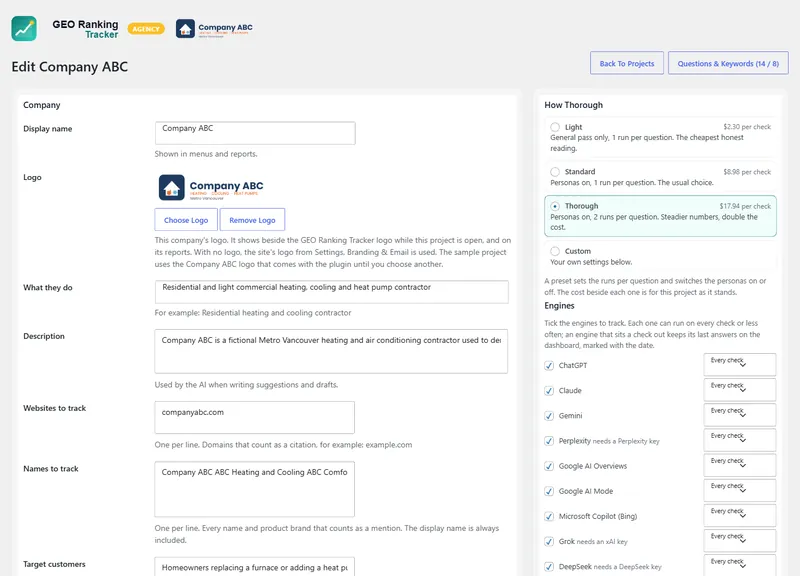
Task: Toggle the Perplexity engine checkbox
Action: pos(549,441)
